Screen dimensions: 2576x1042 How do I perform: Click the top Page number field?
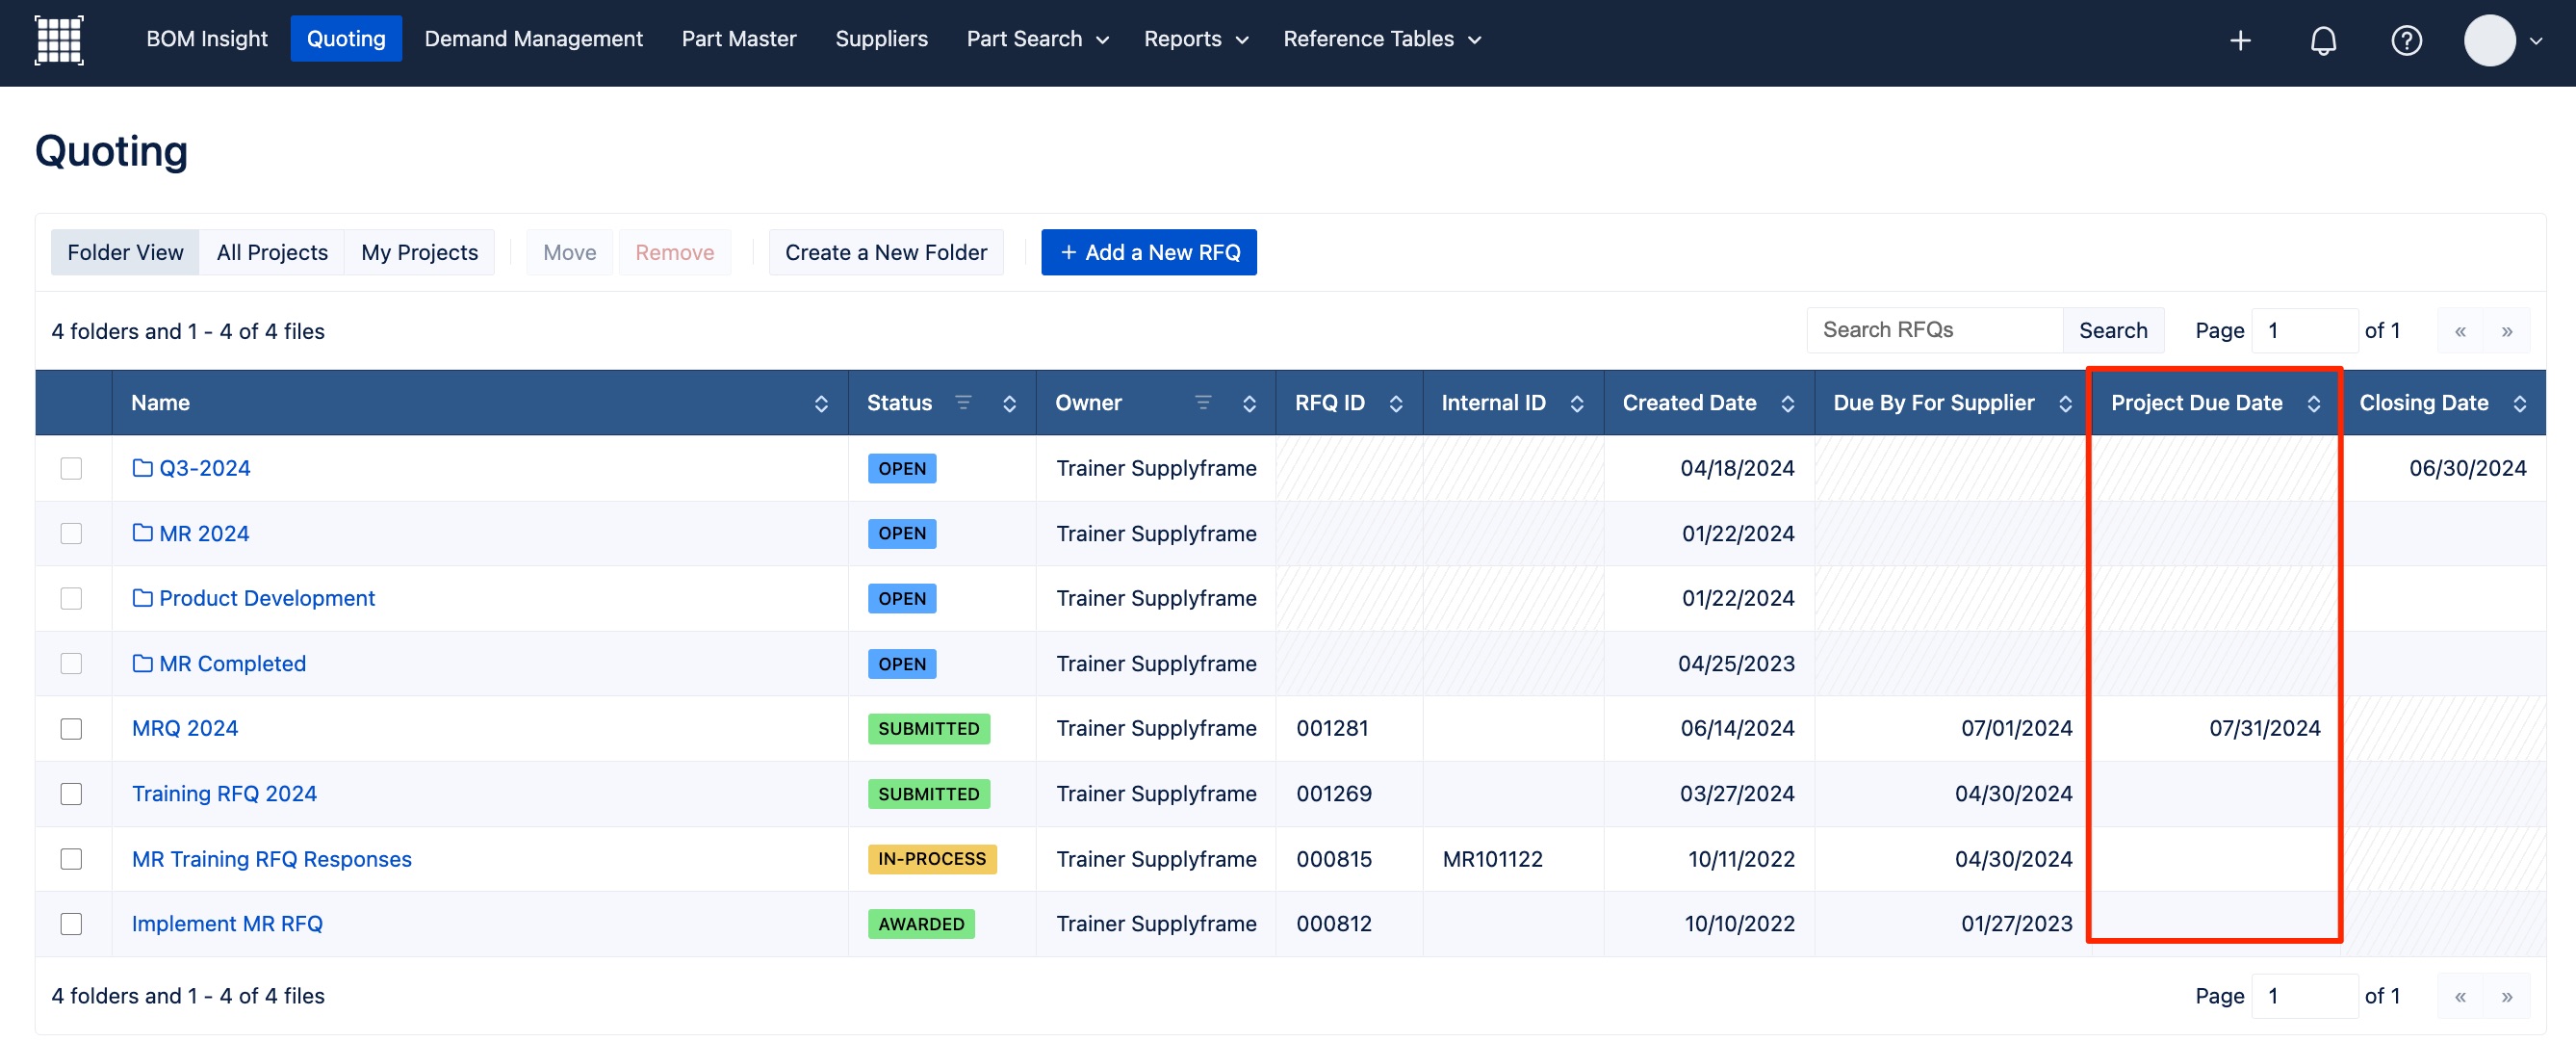(x=2304, y=330)
